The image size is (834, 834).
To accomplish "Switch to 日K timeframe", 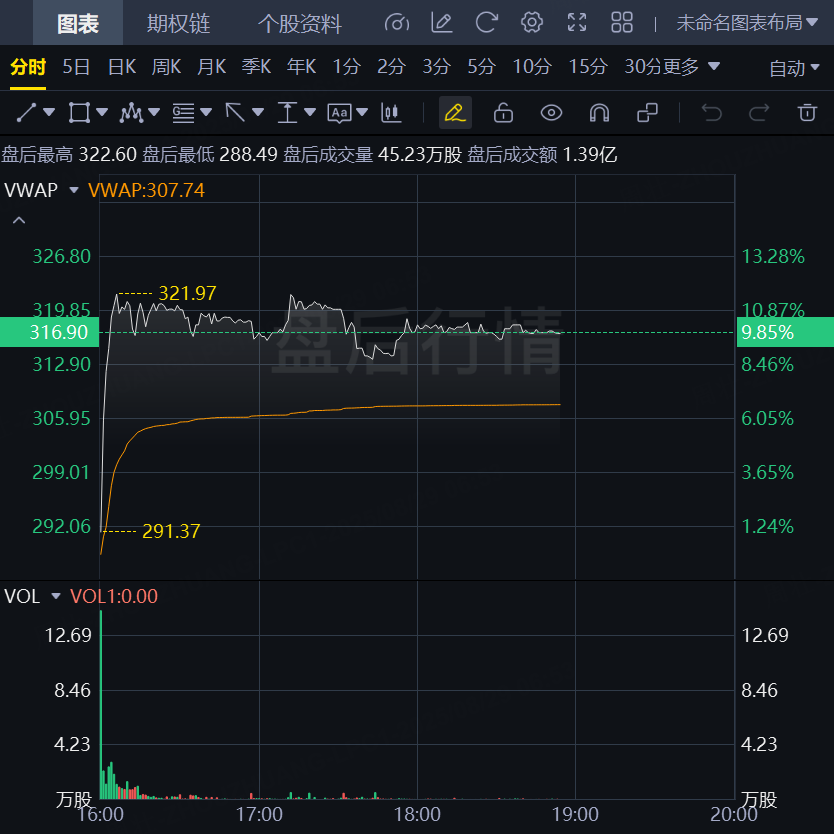I will coord(122,67).
